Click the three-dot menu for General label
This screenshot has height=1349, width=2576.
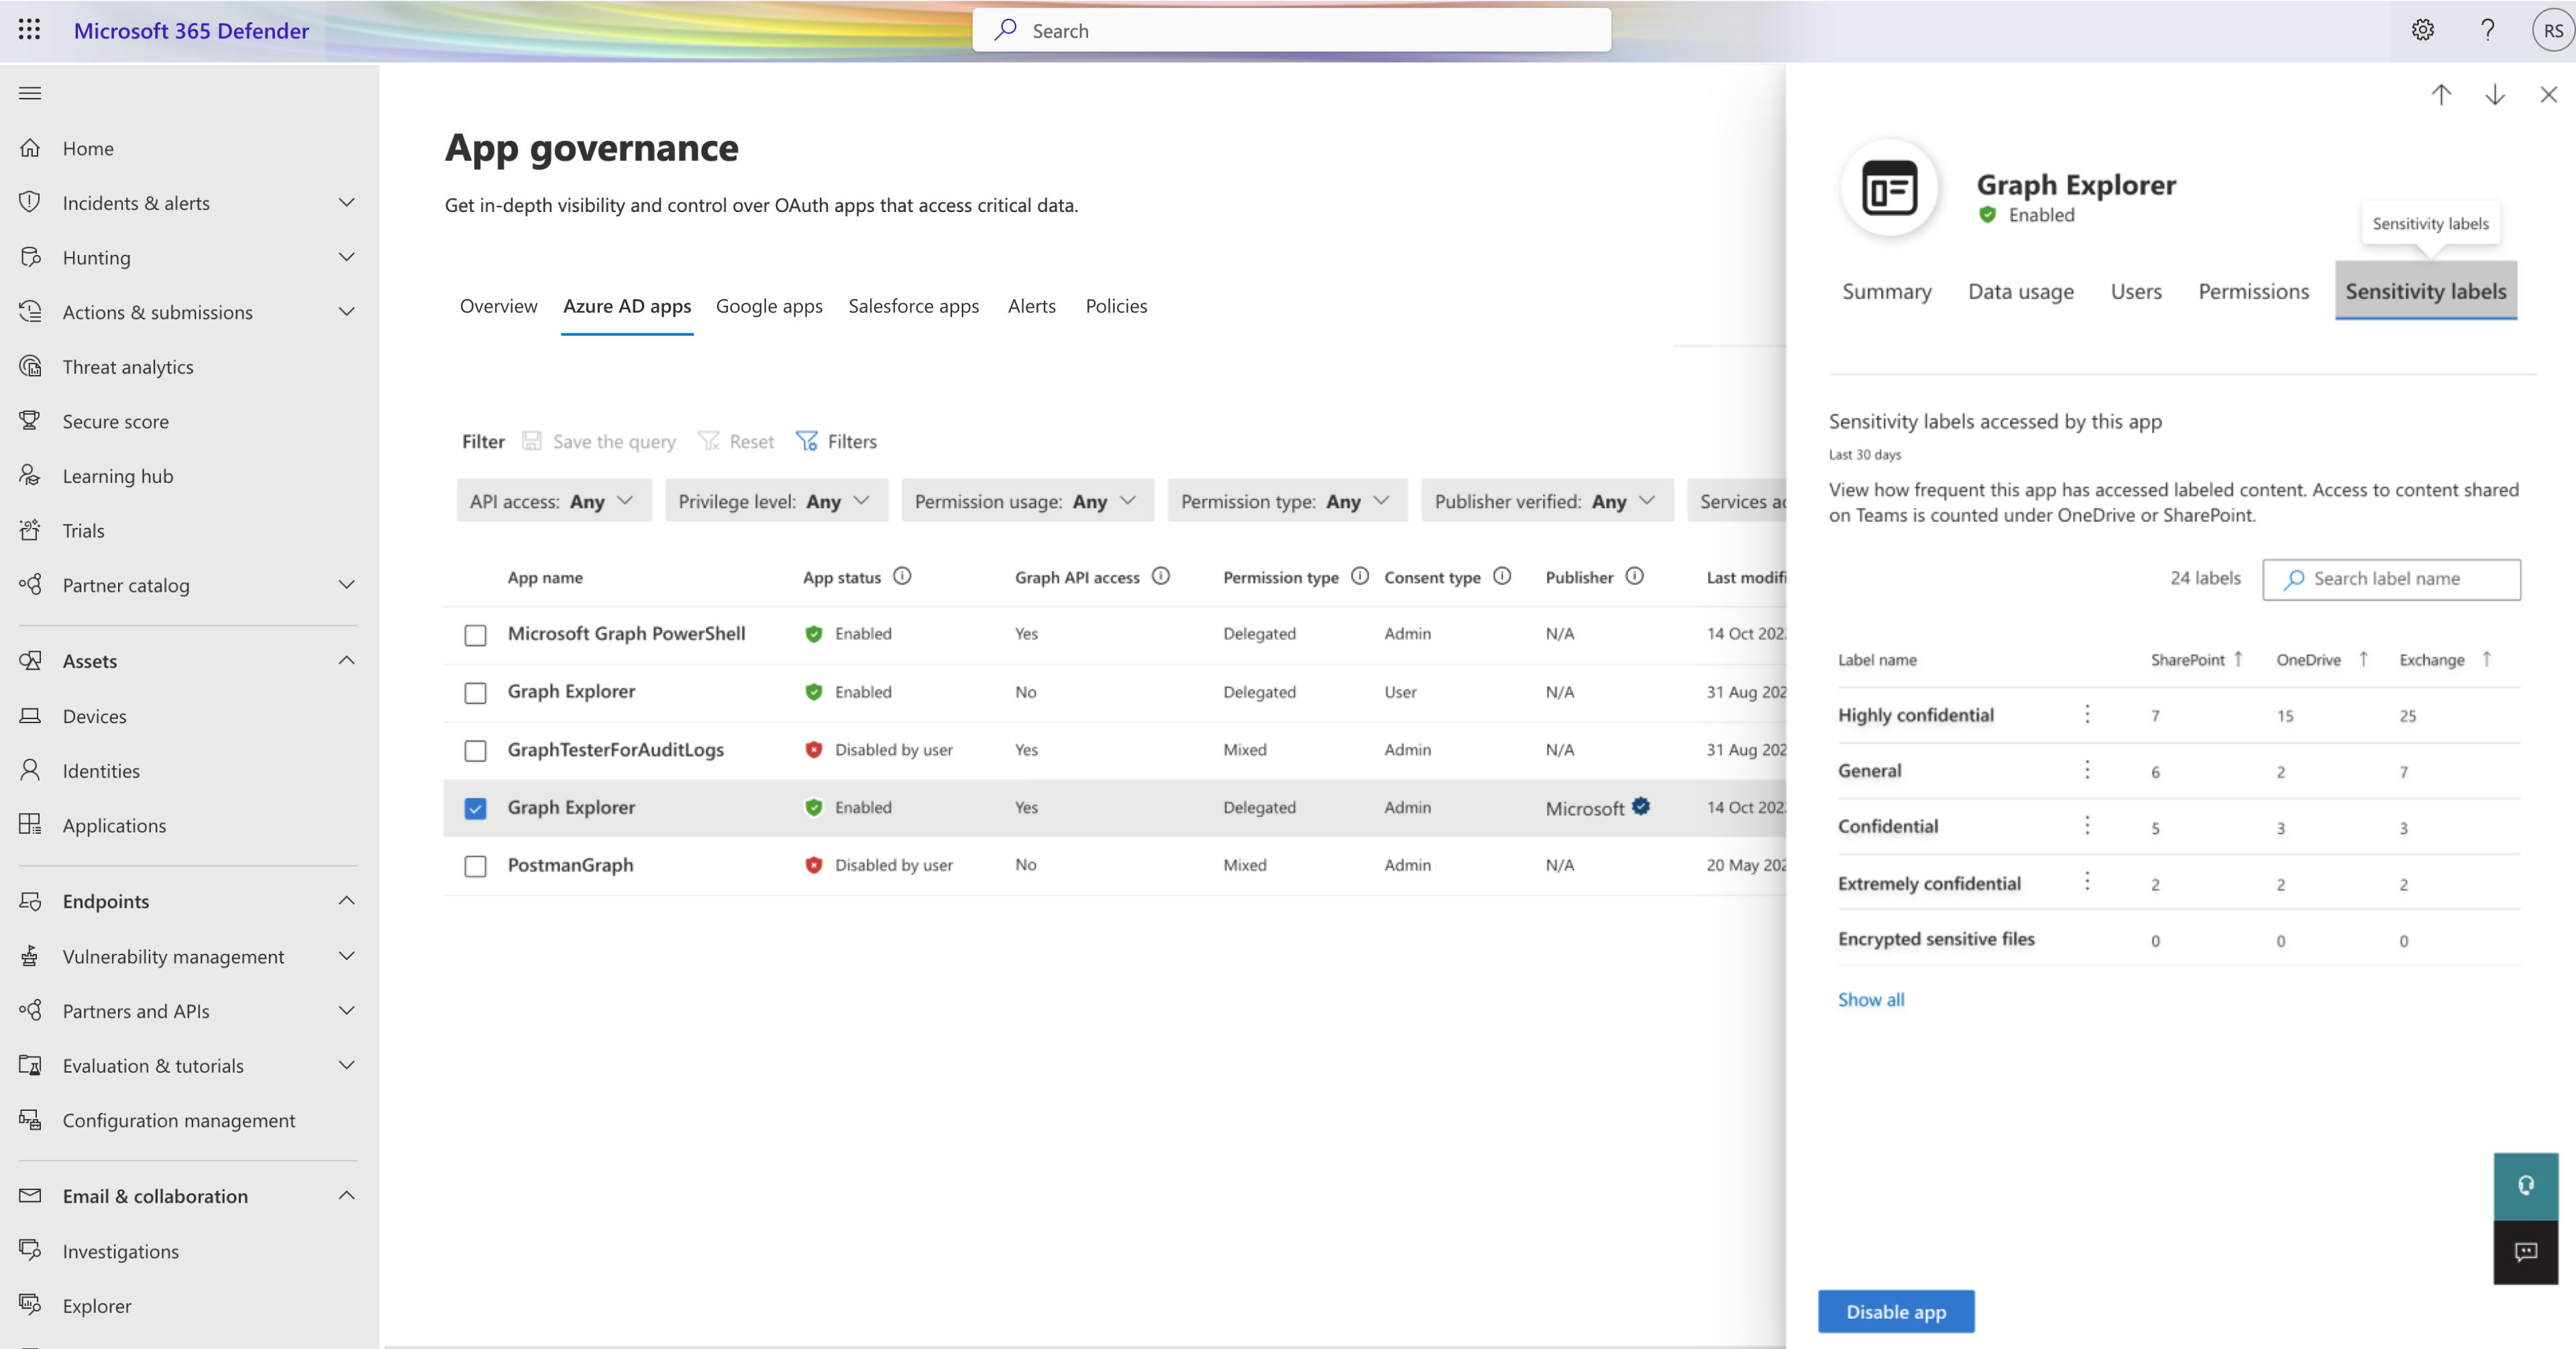point(2087,770)
